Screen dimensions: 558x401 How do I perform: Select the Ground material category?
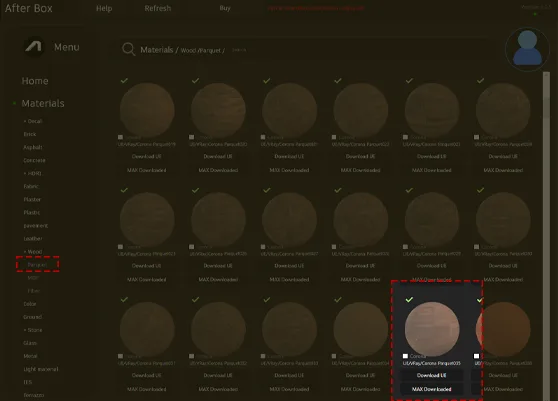32,317
